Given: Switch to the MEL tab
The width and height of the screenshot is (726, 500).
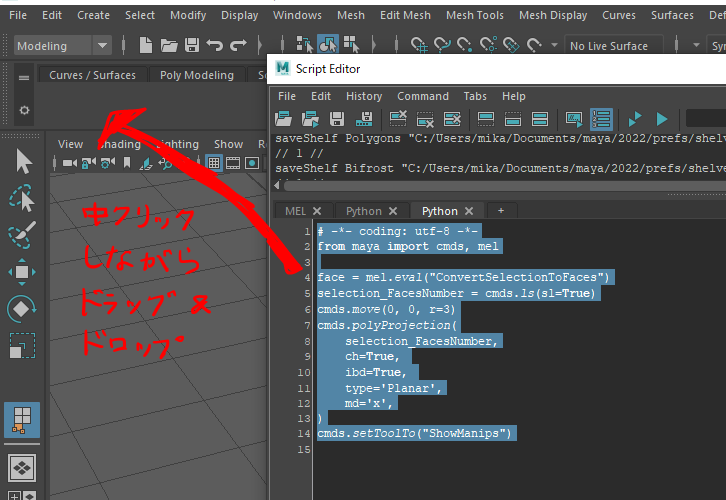Looking at the screenshot, I should point(295,211).
